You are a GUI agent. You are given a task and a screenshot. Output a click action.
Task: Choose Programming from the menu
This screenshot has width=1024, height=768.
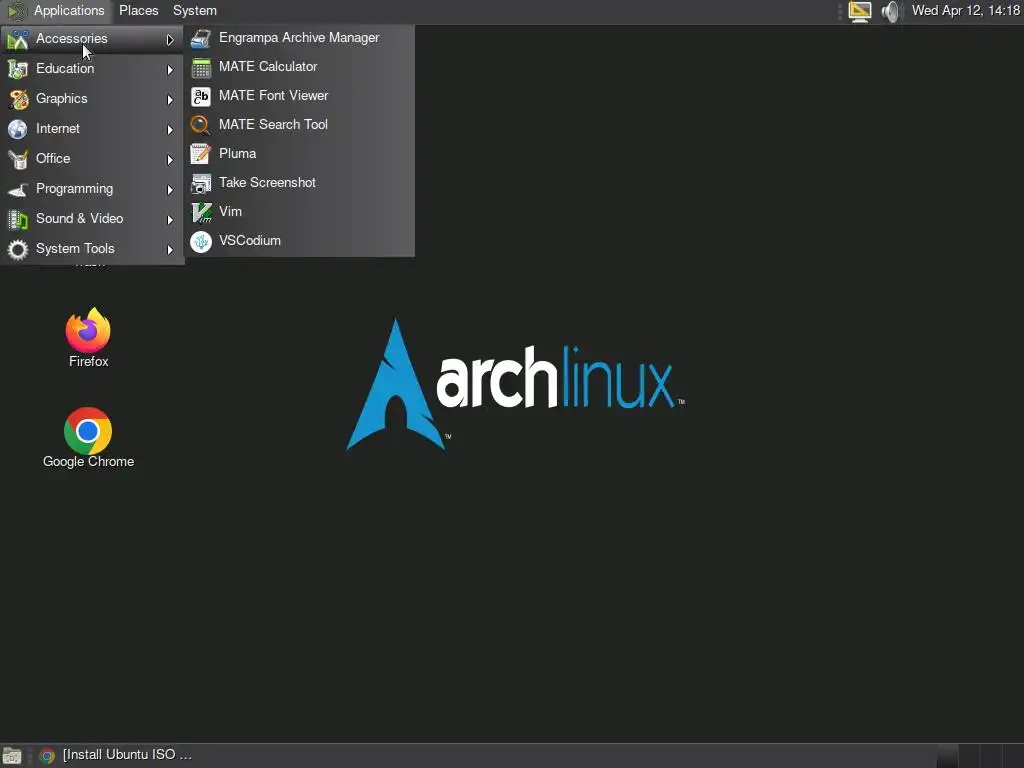(x=74, y=189)
